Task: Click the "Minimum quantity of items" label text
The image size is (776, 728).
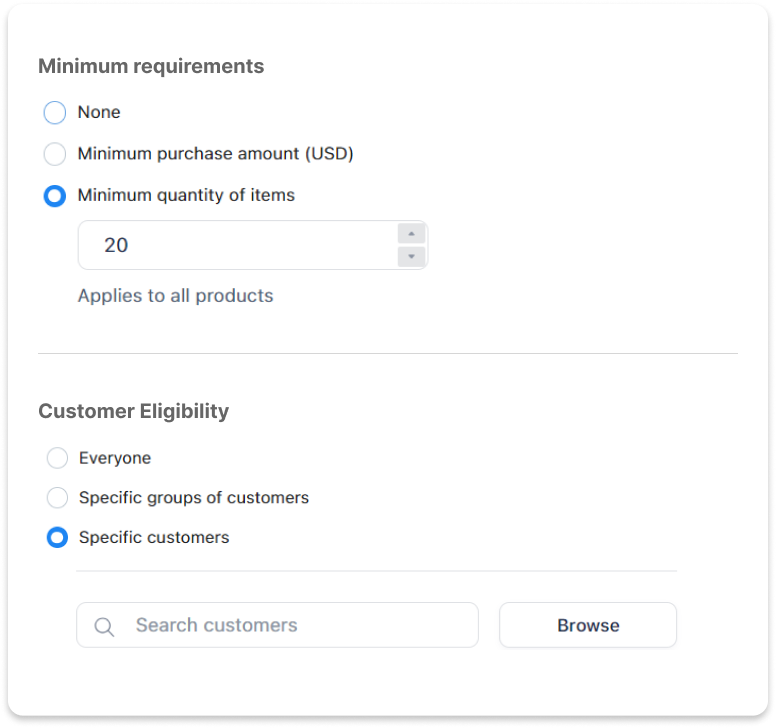Action: 187,195
